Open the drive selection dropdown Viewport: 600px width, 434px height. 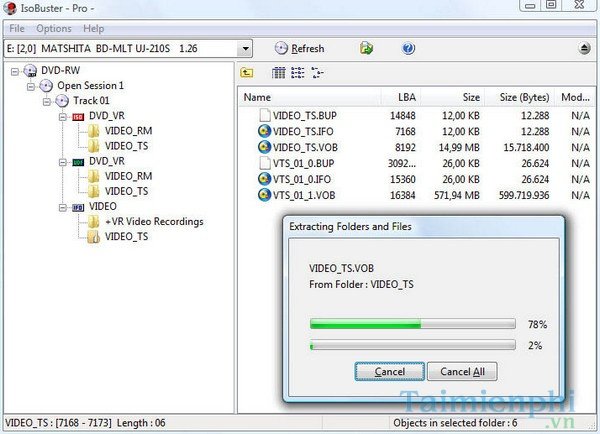tap(245, 49)
